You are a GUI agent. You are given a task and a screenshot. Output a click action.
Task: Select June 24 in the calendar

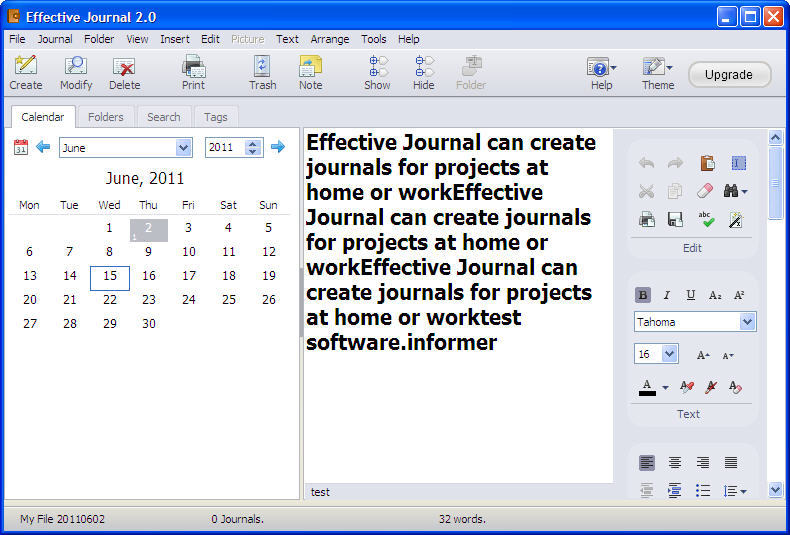point(189,300)
